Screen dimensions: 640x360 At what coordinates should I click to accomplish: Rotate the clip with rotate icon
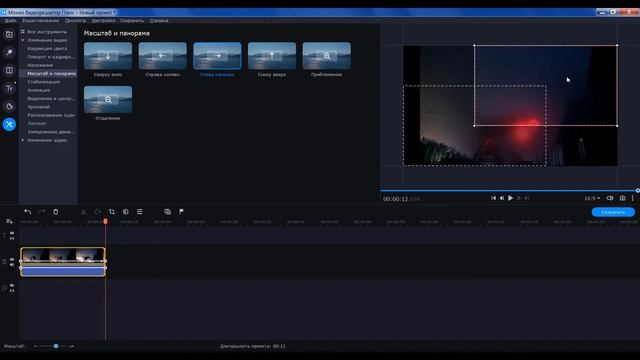(x=98, y=211)
